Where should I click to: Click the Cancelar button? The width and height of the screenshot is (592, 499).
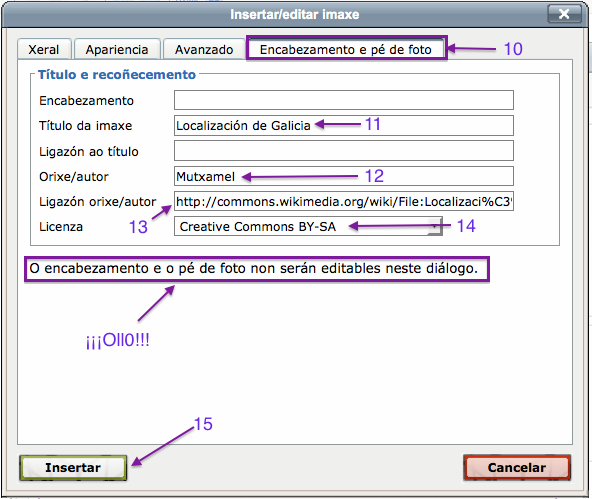pyautogui.click(x=517, y=467)
